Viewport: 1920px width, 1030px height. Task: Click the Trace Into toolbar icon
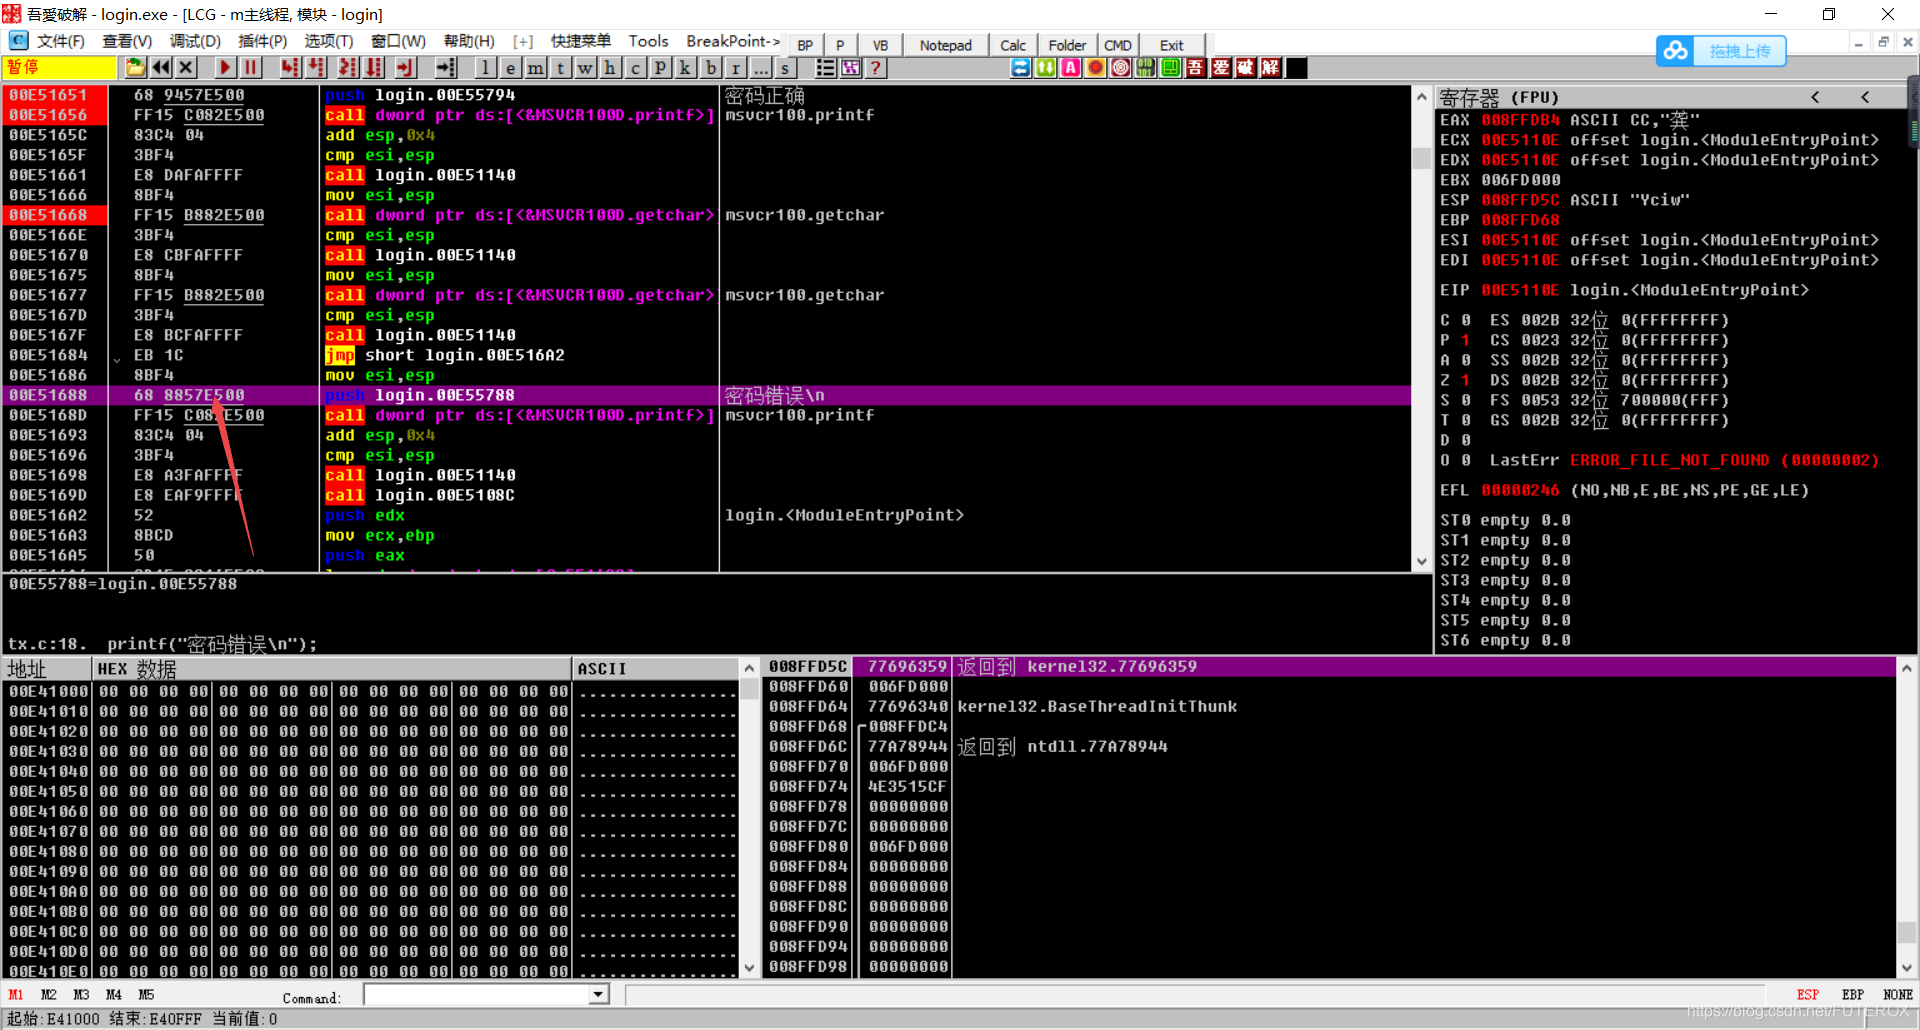(x=347, y=67)
